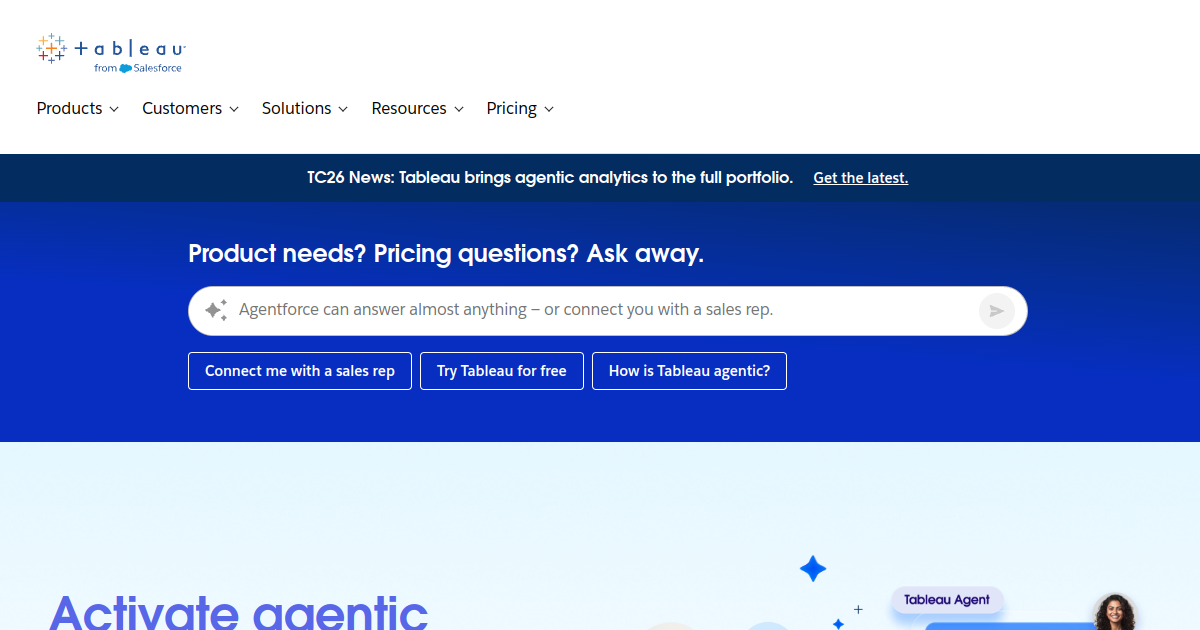
Task: Click 'How is Tableau agentic?' button
Action: tap(690, 371)
